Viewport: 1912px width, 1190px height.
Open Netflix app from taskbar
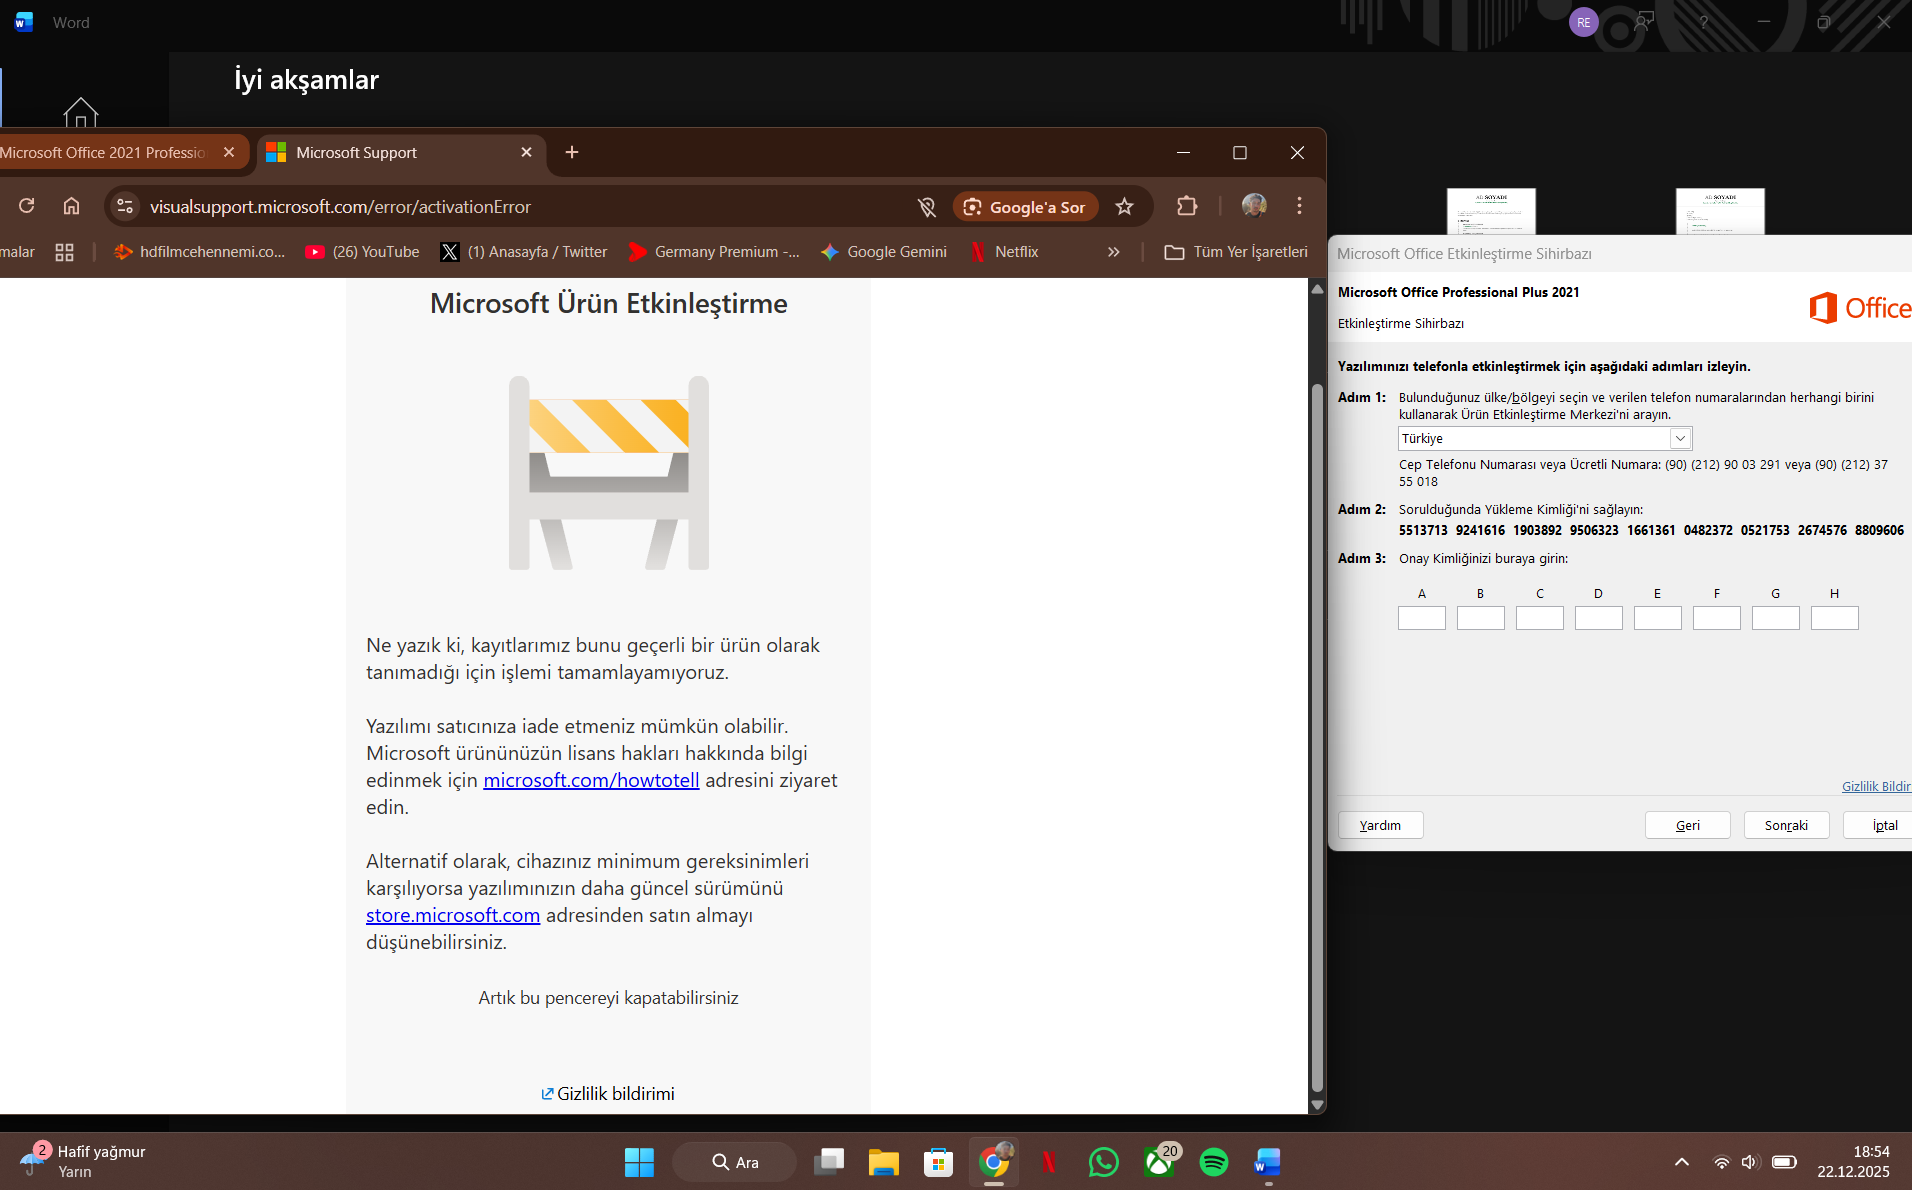(1049, 1162)
